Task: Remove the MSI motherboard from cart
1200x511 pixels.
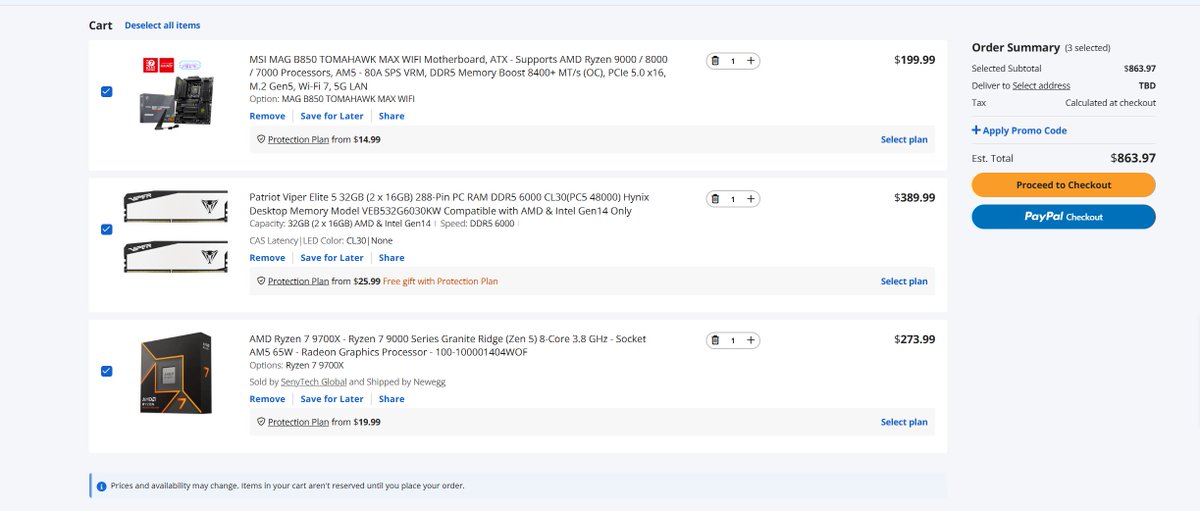Action: coord(267,116)
